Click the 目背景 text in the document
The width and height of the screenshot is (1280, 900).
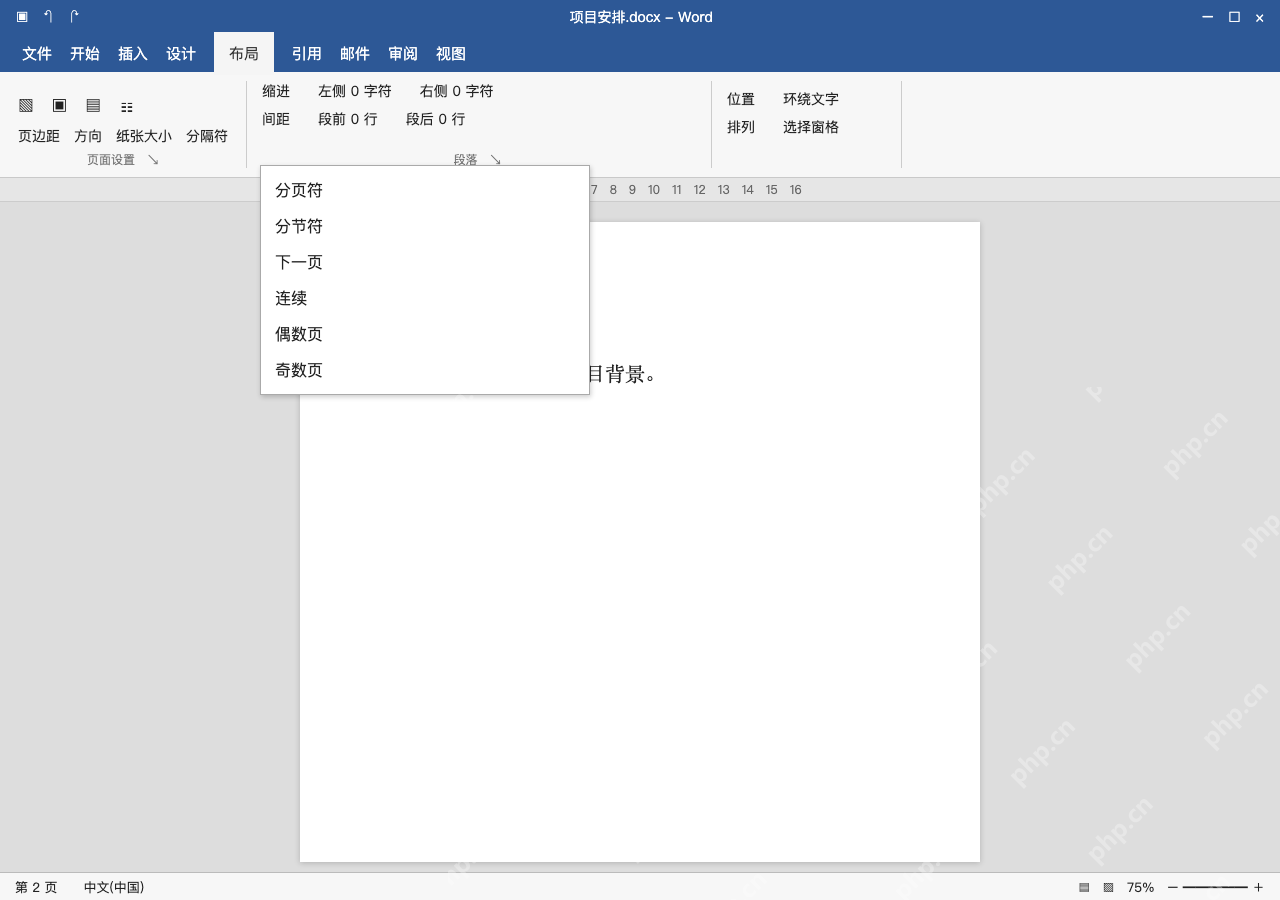click(616, 374)
